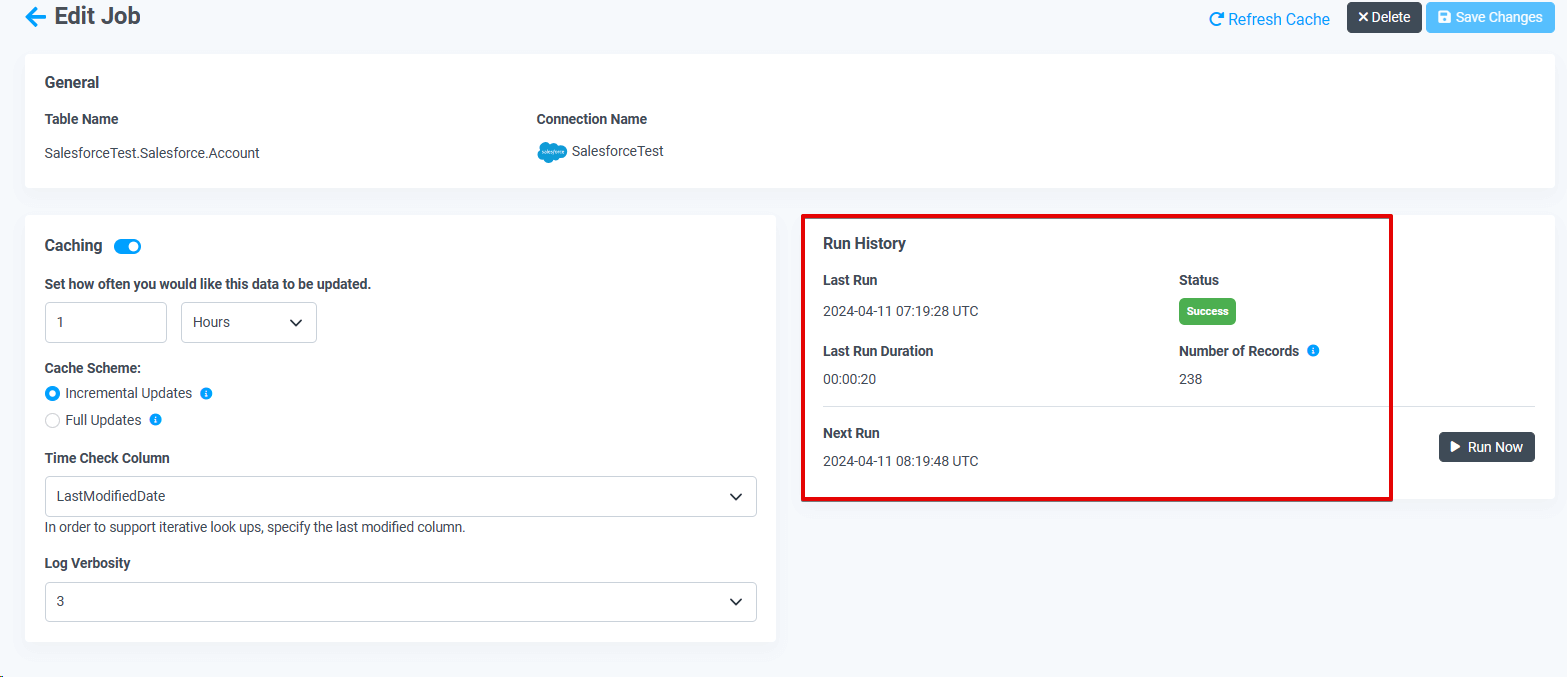Viewport: 1567px width, 677px height.
Task: Click the update interval number field
Action: tap(105, 322)
